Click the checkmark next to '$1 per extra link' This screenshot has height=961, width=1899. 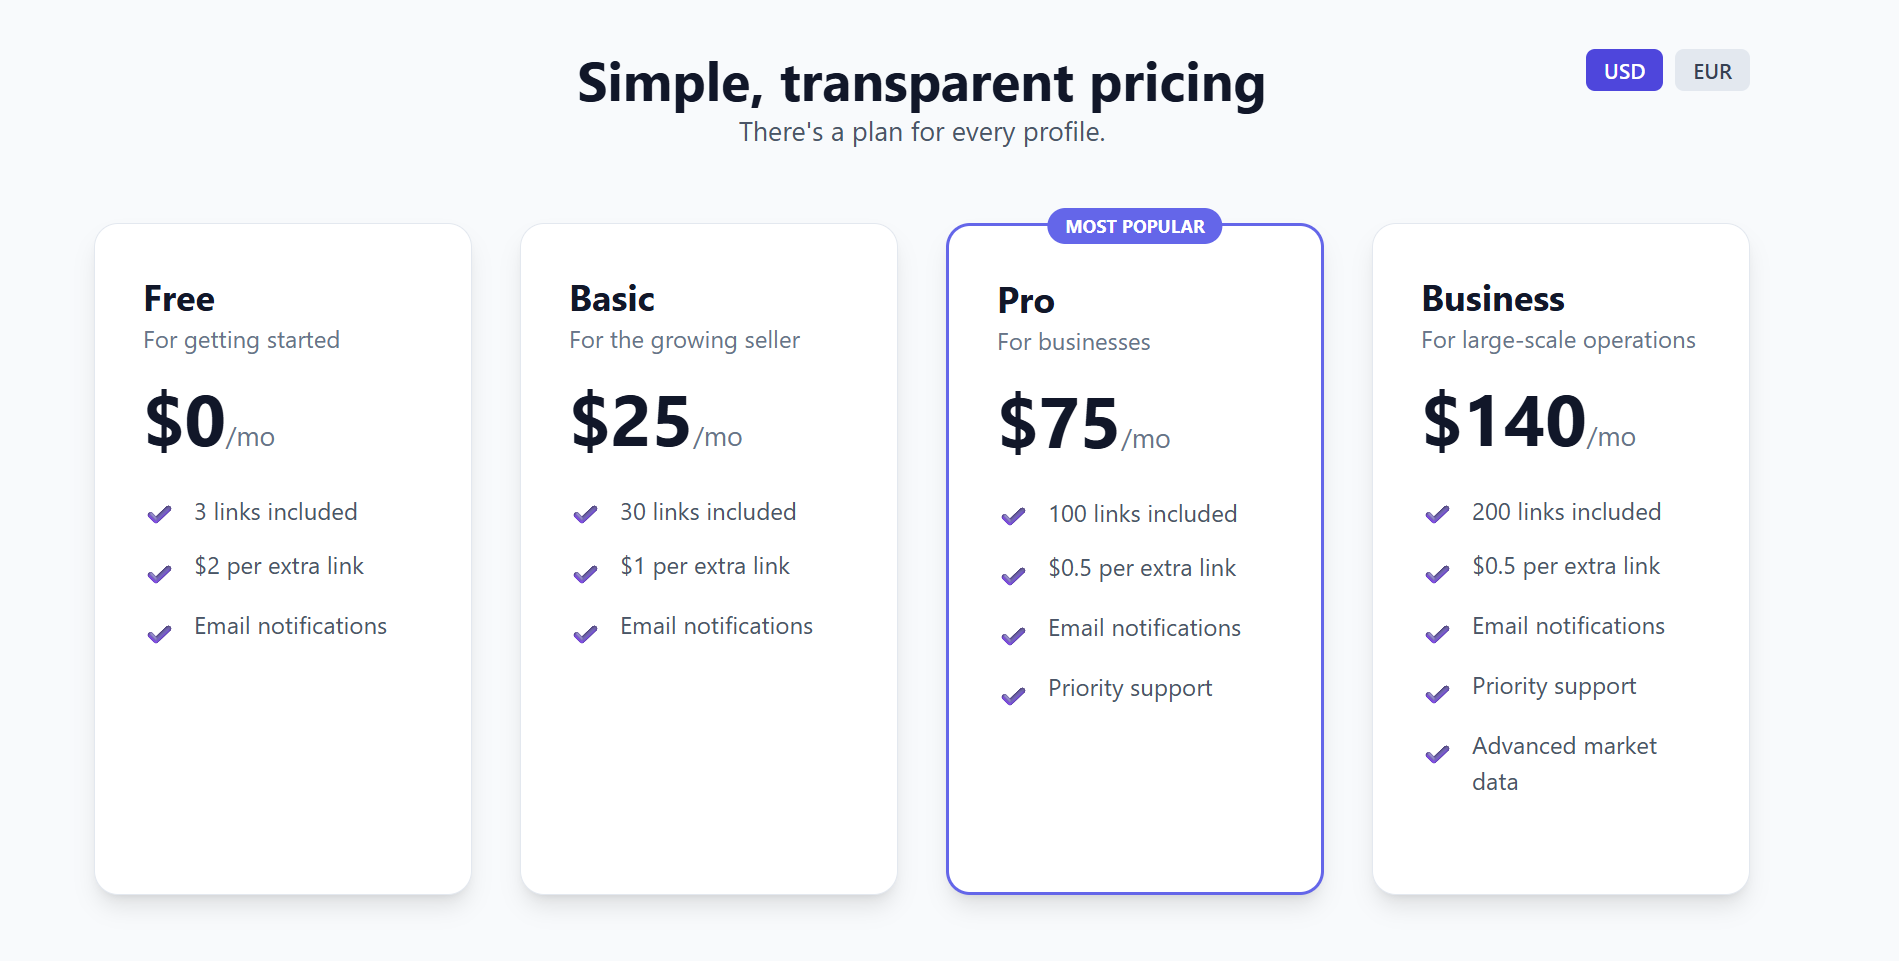[x=584, y=573]
